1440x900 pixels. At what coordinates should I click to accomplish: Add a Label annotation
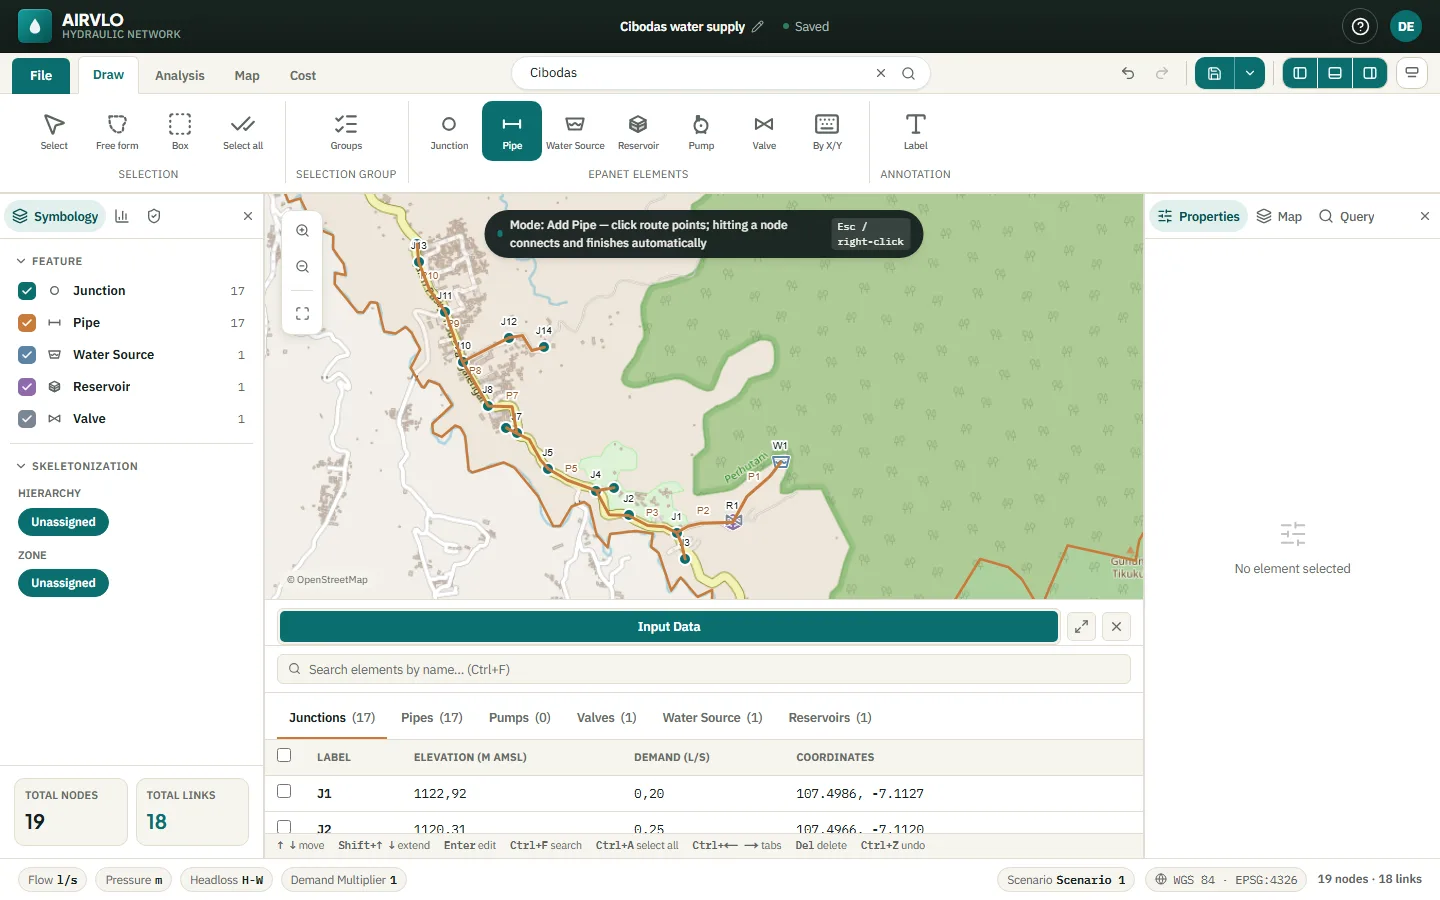tap(916, 131)
